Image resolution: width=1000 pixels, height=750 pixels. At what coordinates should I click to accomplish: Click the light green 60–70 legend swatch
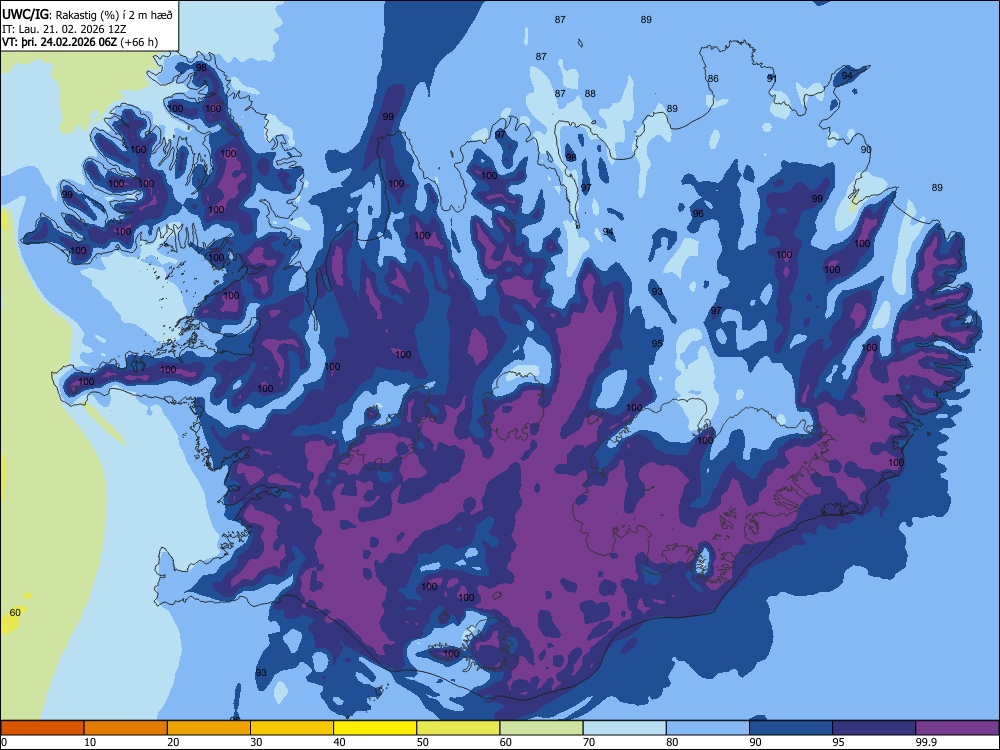point(541,728)
